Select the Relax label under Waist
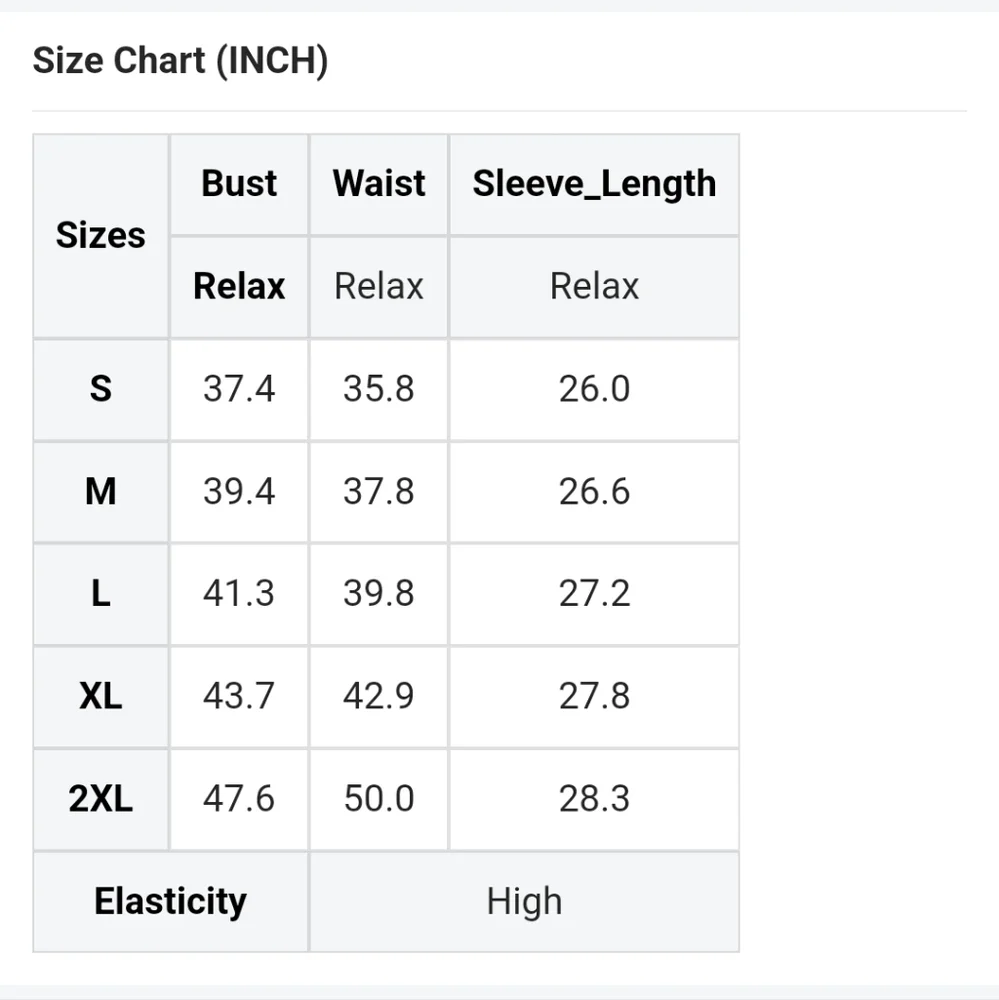This screenshot has width=999, height=1000. point(379,286)
